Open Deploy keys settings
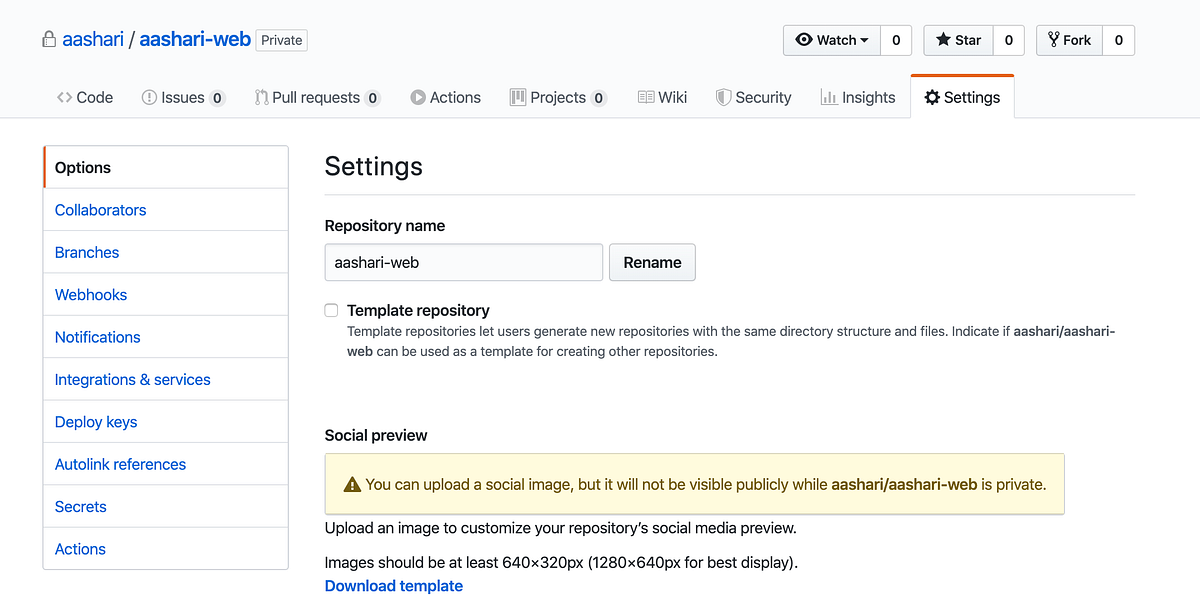Image resolution: width=1200 pixels, height=596 pixels. [x=96, y=422]
